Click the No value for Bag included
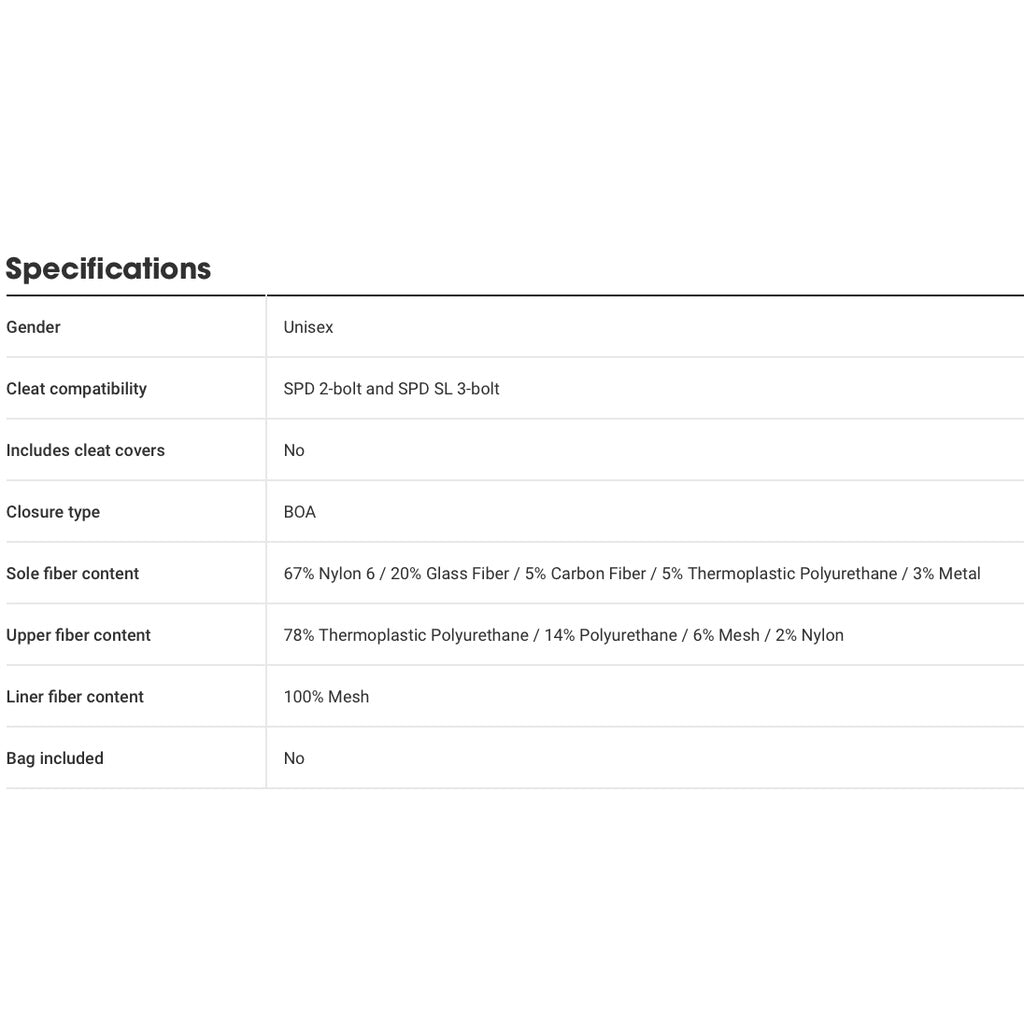This screenshot has height=1024, width=1024. [294, 758]
